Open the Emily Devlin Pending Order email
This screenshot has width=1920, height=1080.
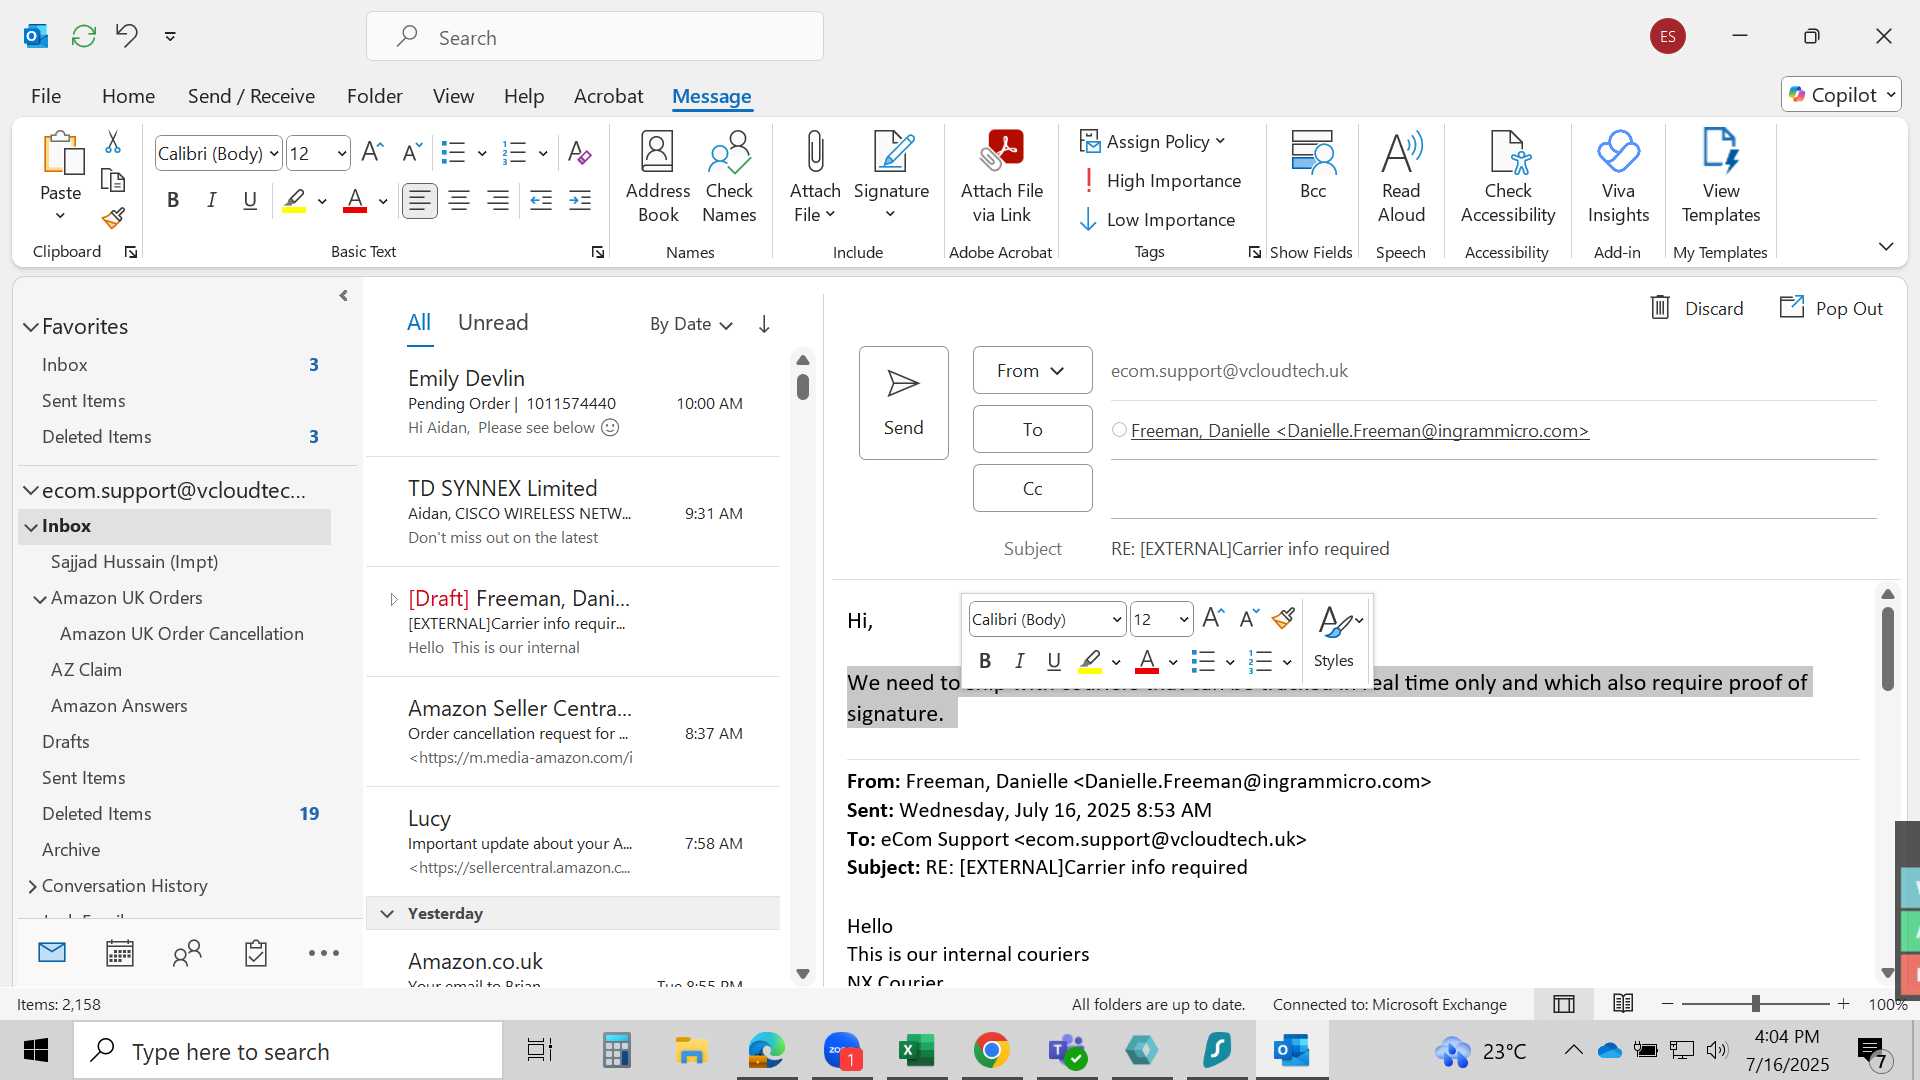tap(573, 402)
